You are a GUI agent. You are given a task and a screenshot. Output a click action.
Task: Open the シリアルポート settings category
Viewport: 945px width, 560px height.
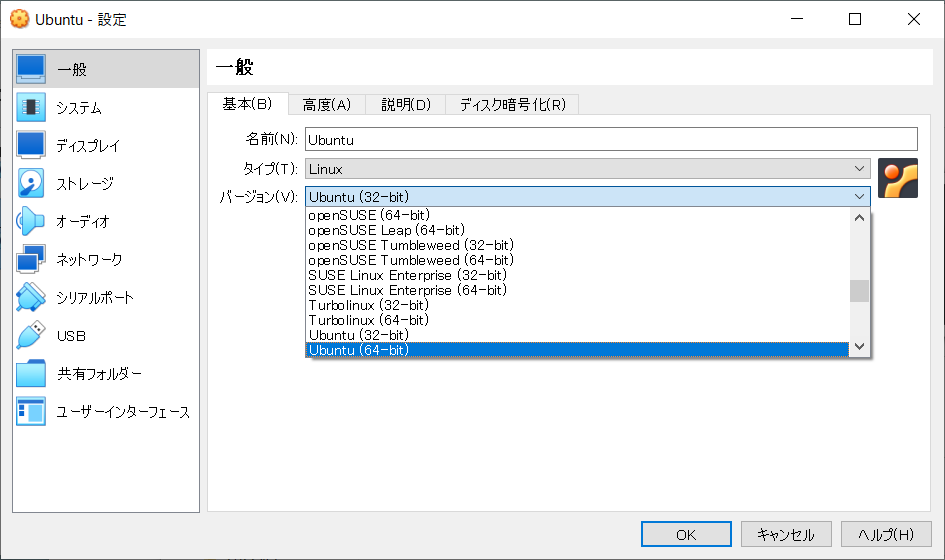106,297
